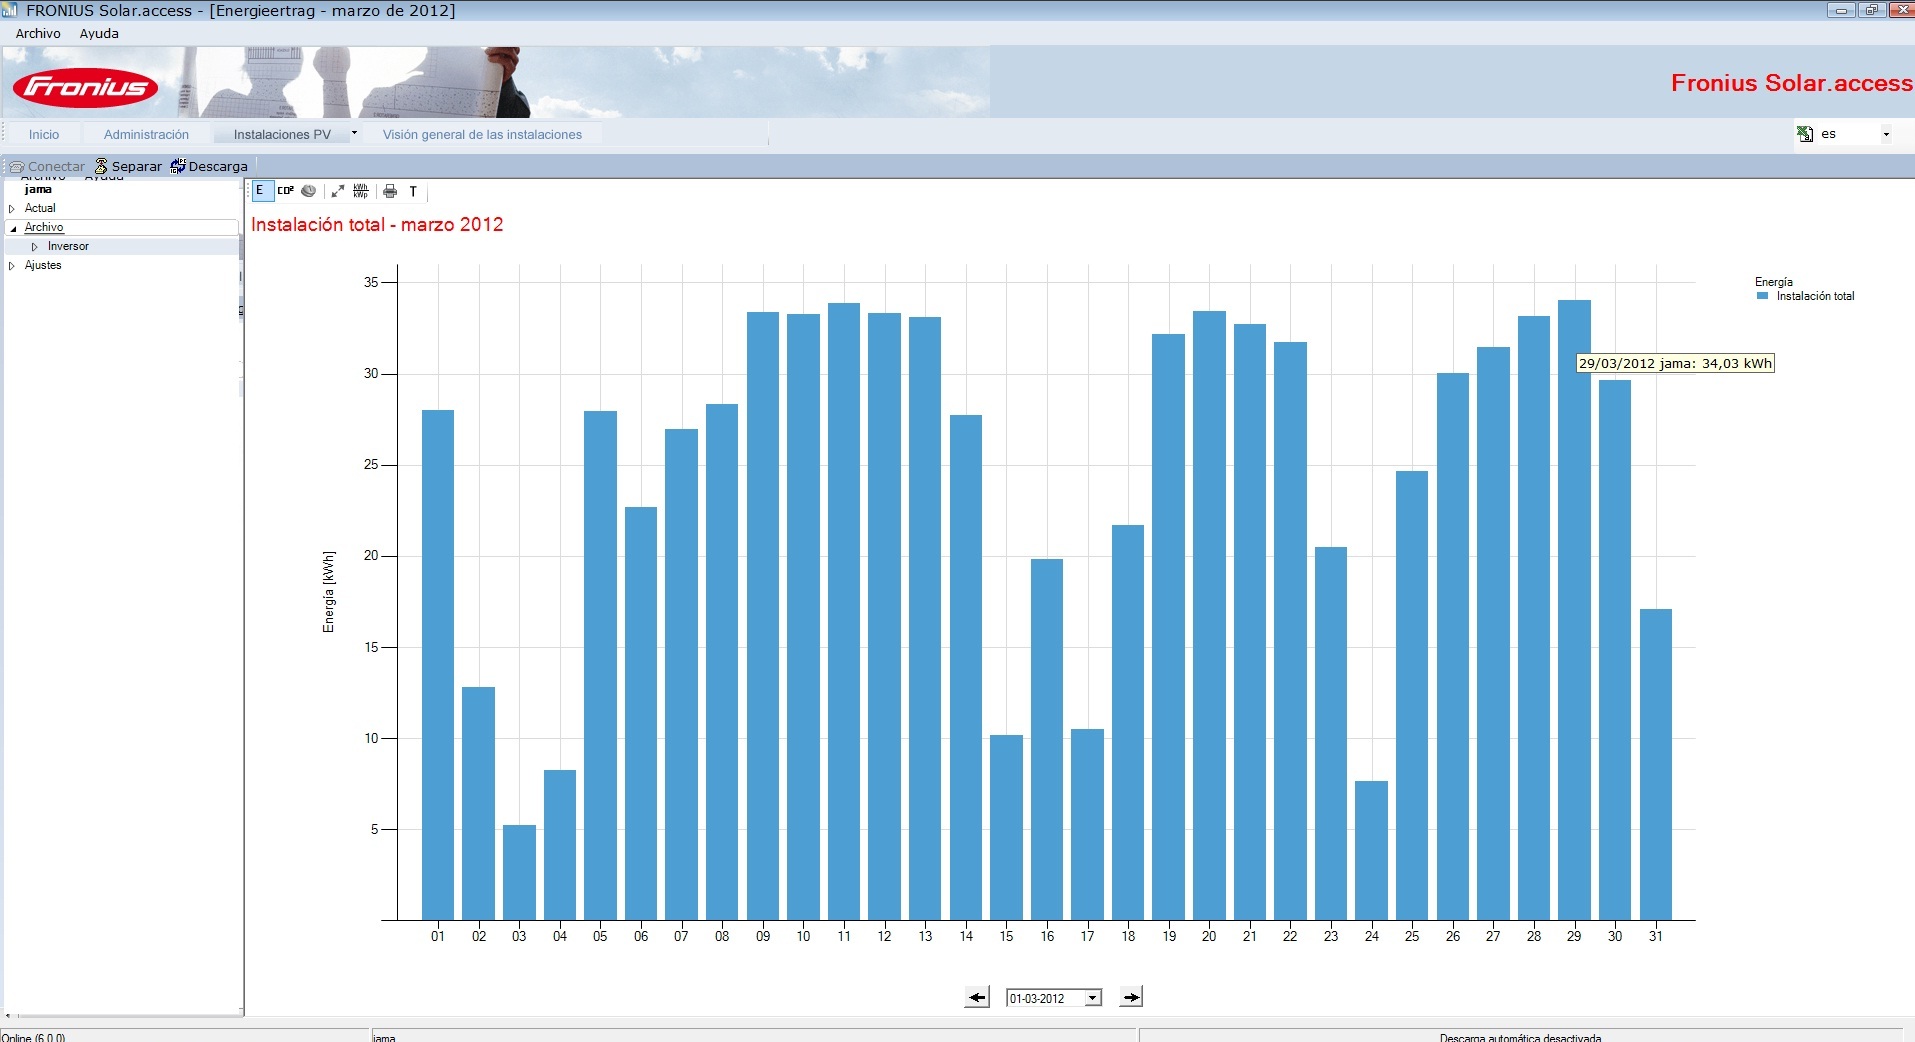The image size is (1915, 1042).
Task: Go to the next month with right arrow
Action: (1131, 997)
